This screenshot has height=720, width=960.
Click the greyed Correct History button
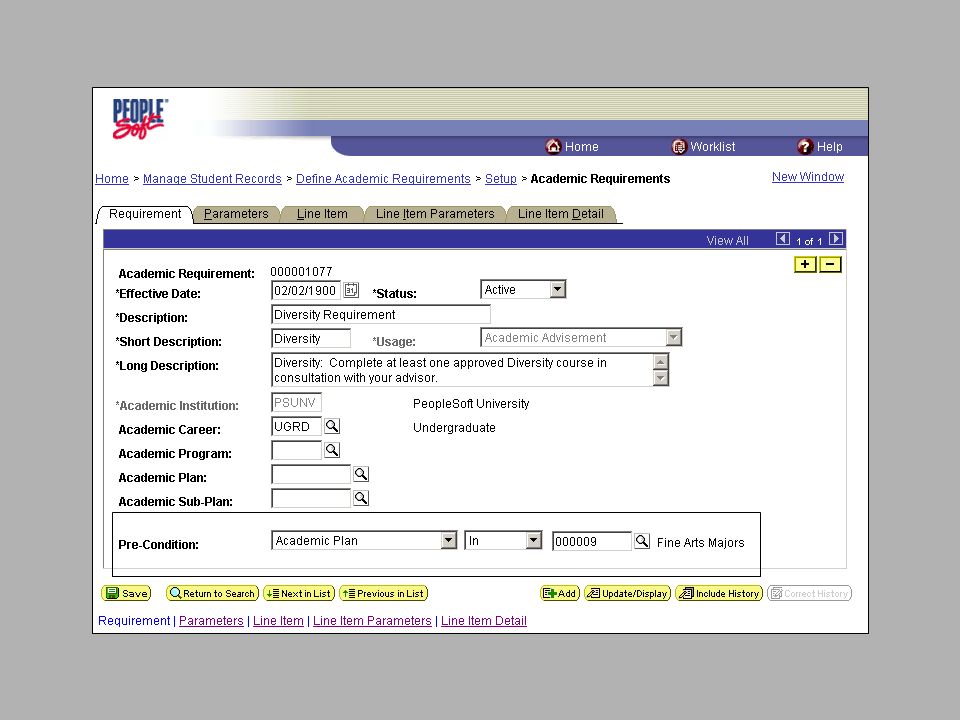point(809,593)
